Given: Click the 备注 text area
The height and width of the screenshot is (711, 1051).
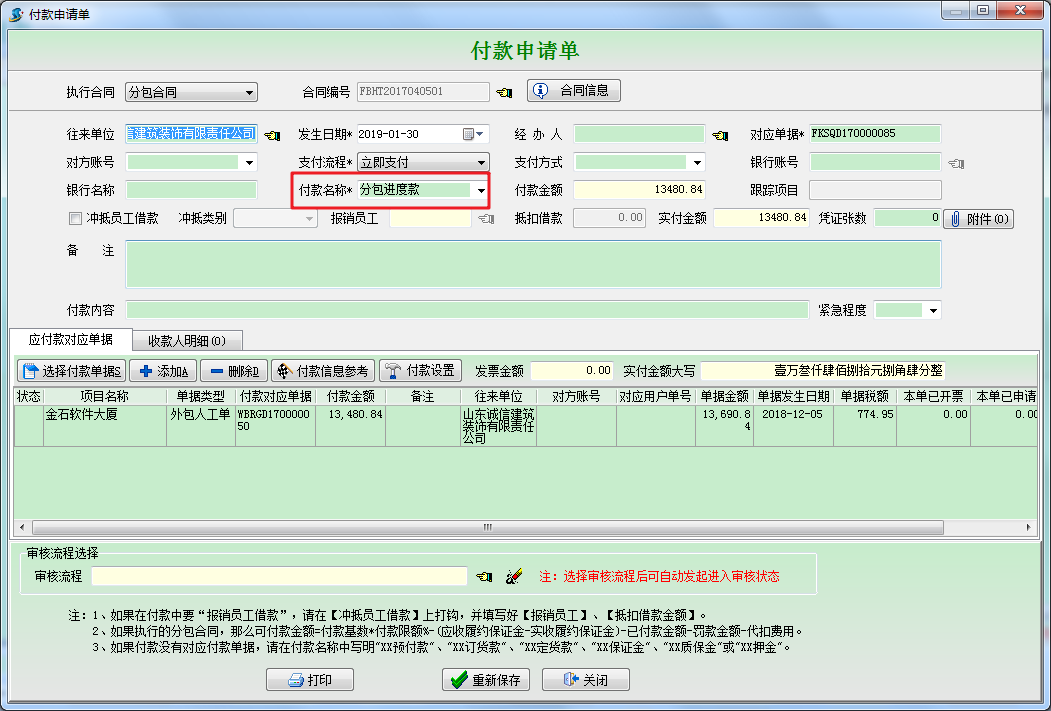Looking at the screenshot, I should tap(533, 264).
